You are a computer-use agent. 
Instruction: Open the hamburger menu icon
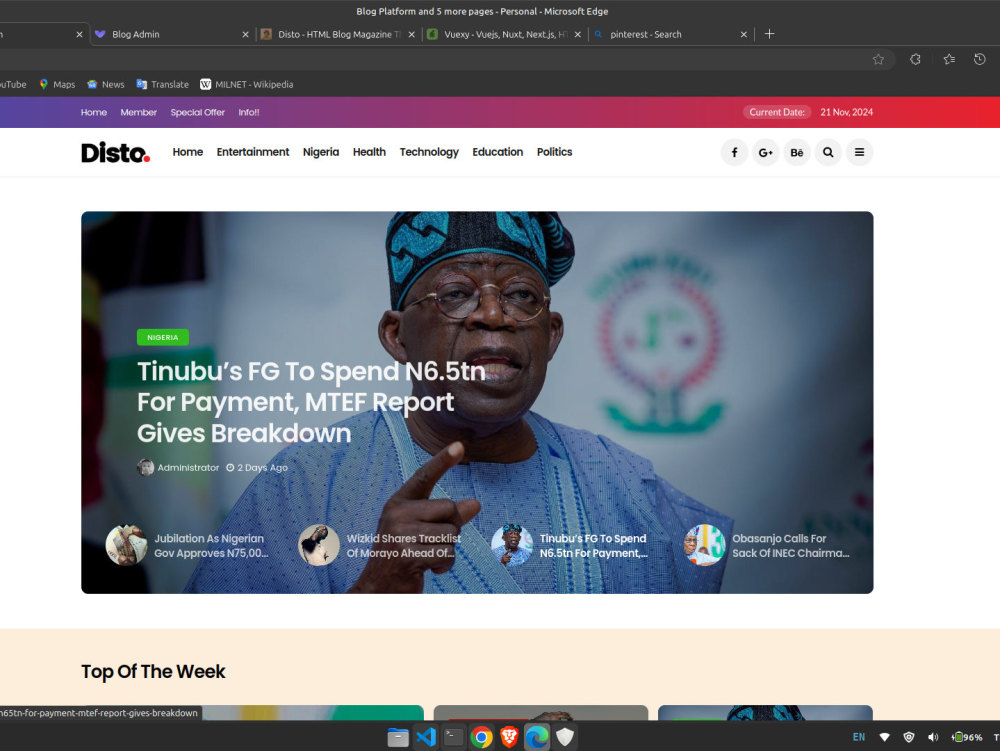[859, 152]
